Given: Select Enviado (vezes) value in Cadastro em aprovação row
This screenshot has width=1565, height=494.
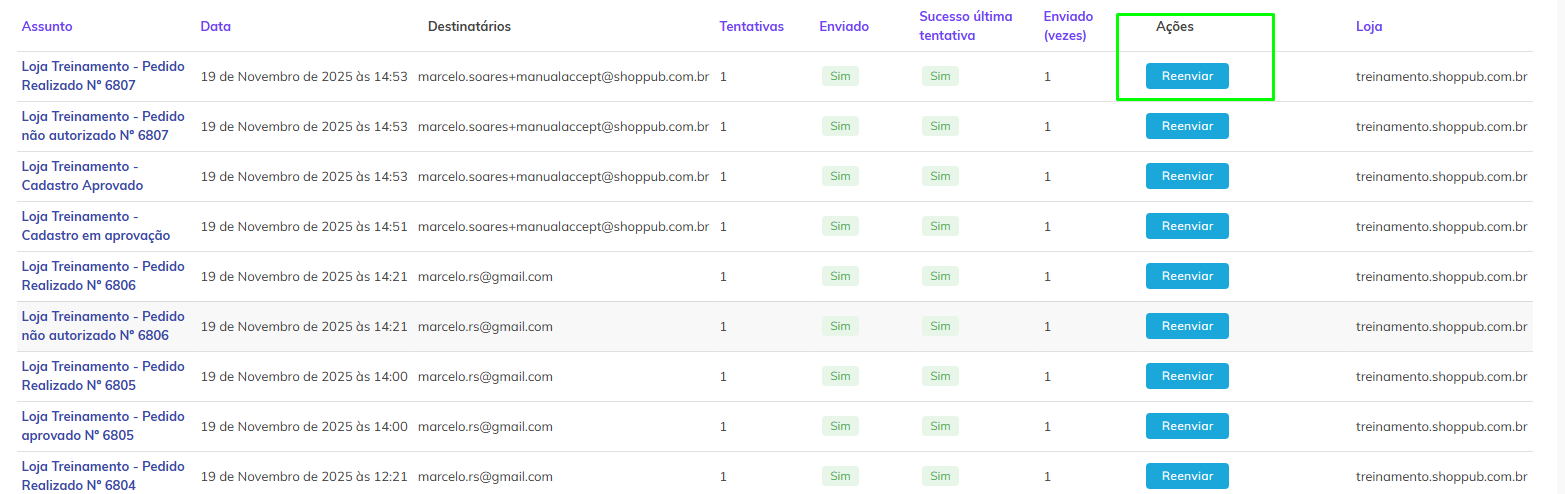Looking at the screenshot, I should click(x=1047, y=226).
